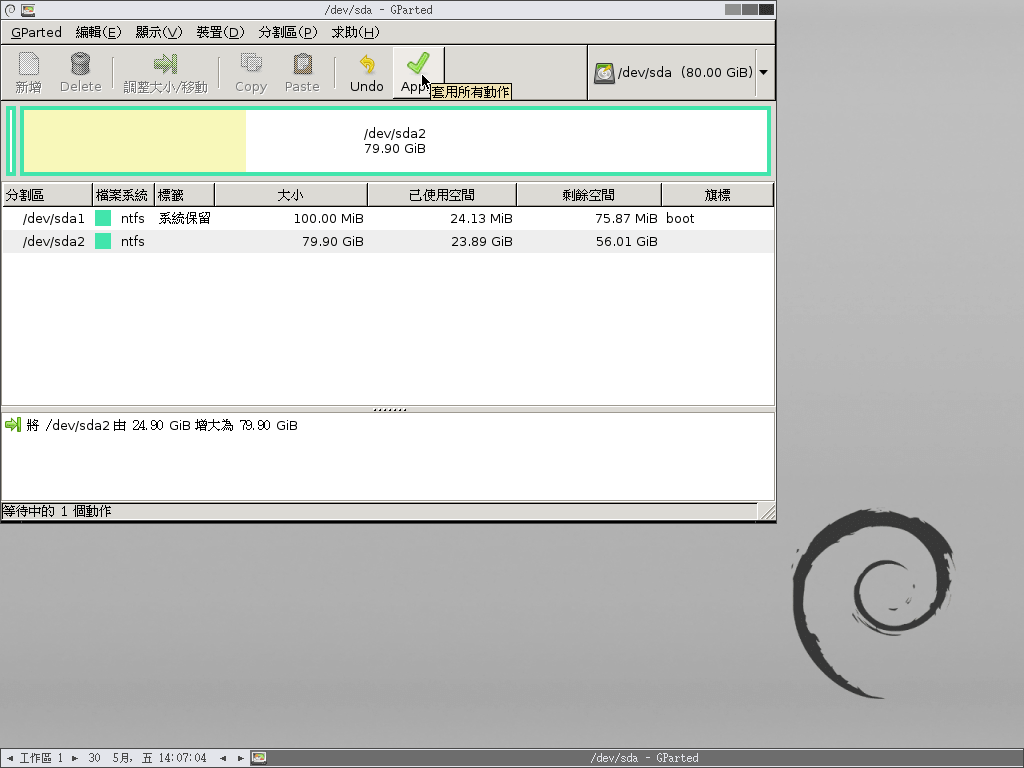
Task: Click the Apply all operations checkmark icon
Action: (x=417, y=65)
